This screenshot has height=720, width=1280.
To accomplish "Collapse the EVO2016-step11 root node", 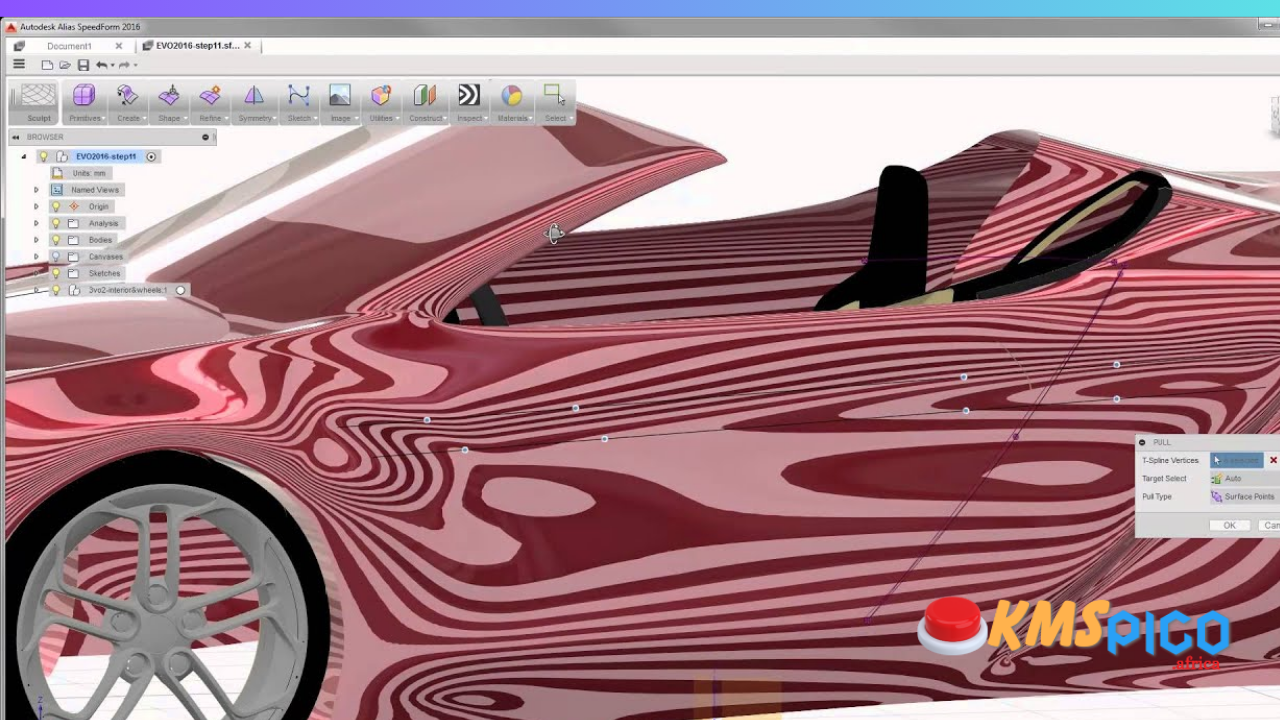I will click(x=24, y=157).
